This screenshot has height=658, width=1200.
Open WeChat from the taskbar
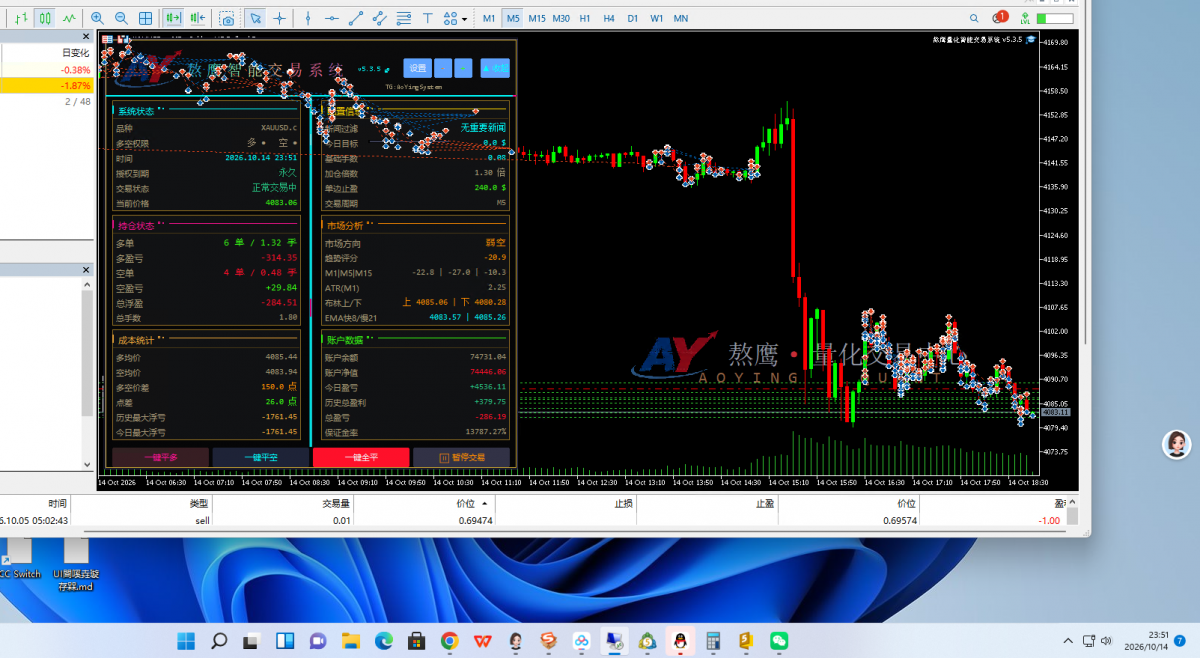coord(779,640)
